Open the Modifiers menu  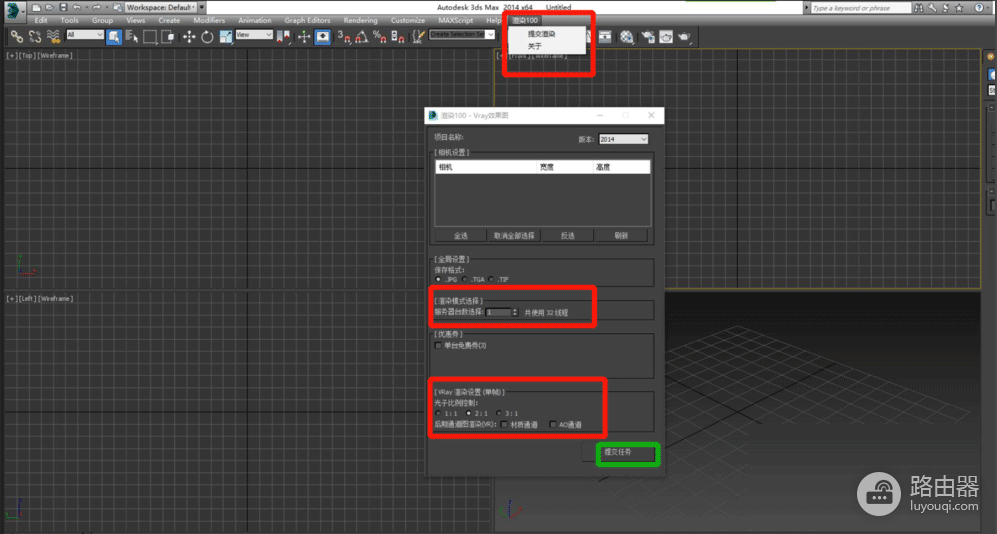[x=209, y=20]
